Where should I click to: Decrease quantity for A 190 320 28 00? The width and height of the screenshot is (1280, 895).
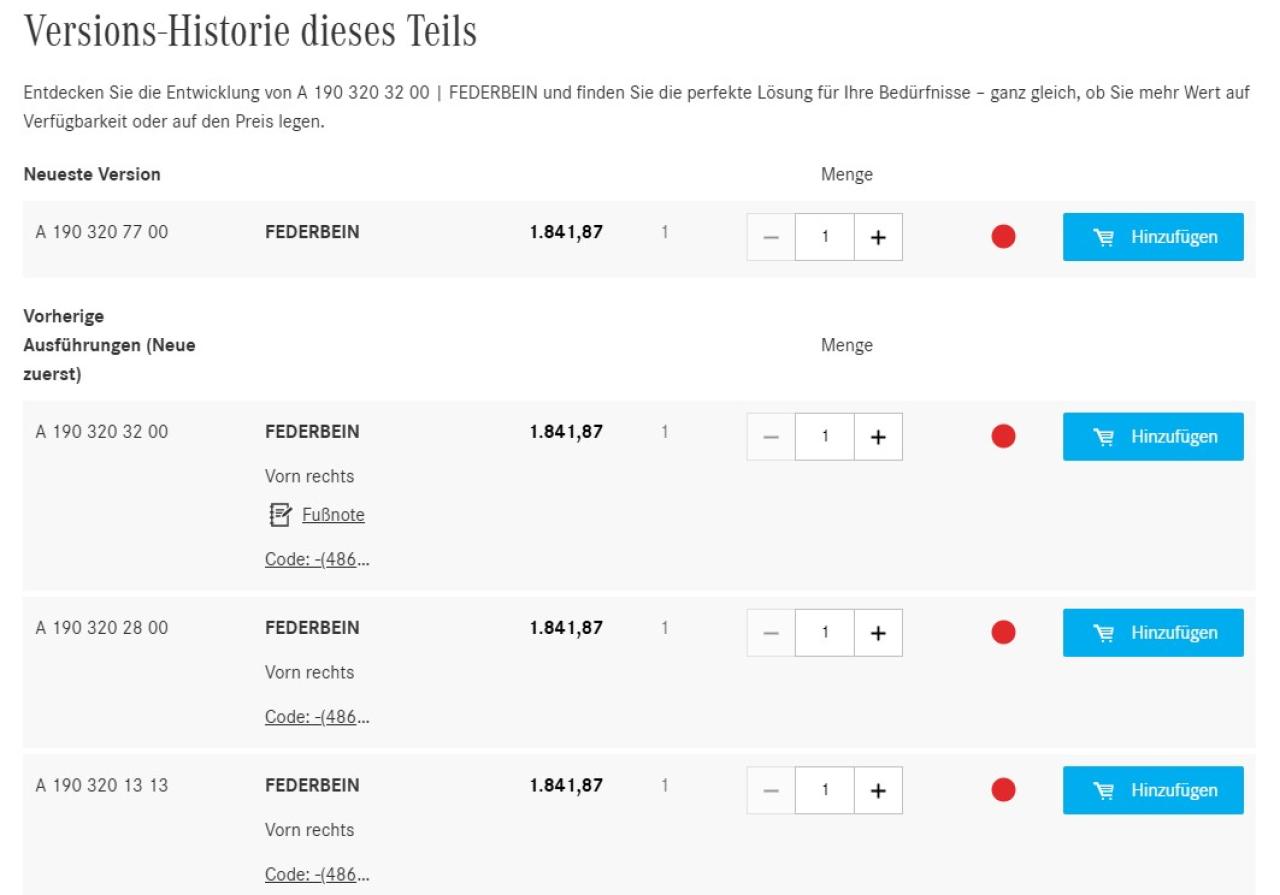(x=771, y=633)
